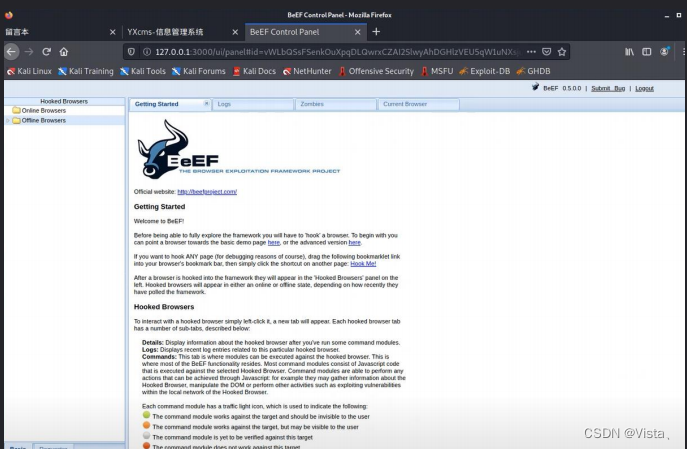Minimize the Firefox window
This screenshot has height=449, width=687.
[667, 15]
